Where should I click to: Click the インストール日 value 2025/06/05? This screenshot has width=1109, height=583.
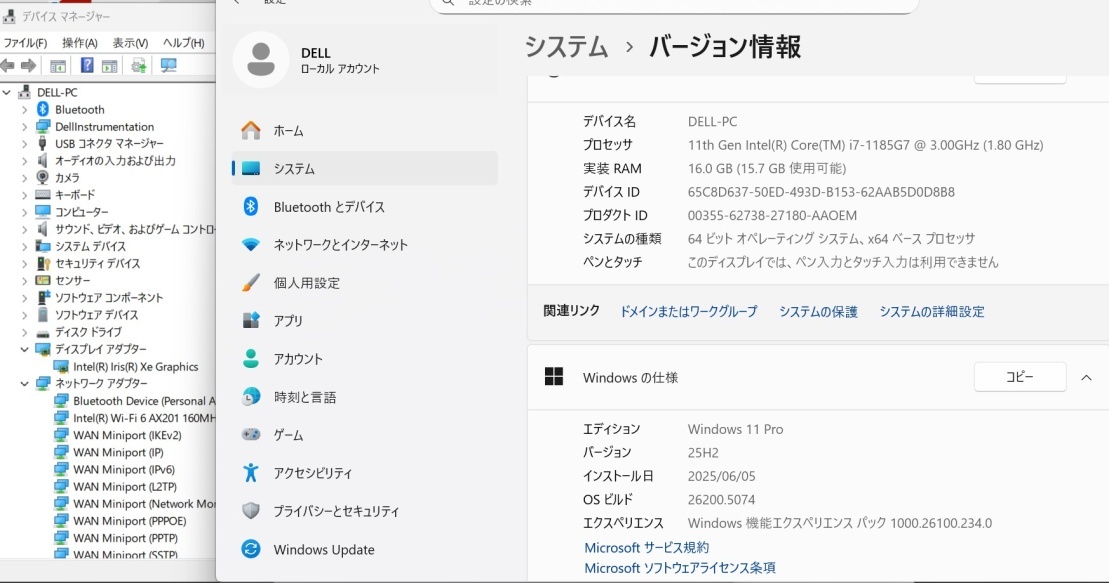[721, 476]
